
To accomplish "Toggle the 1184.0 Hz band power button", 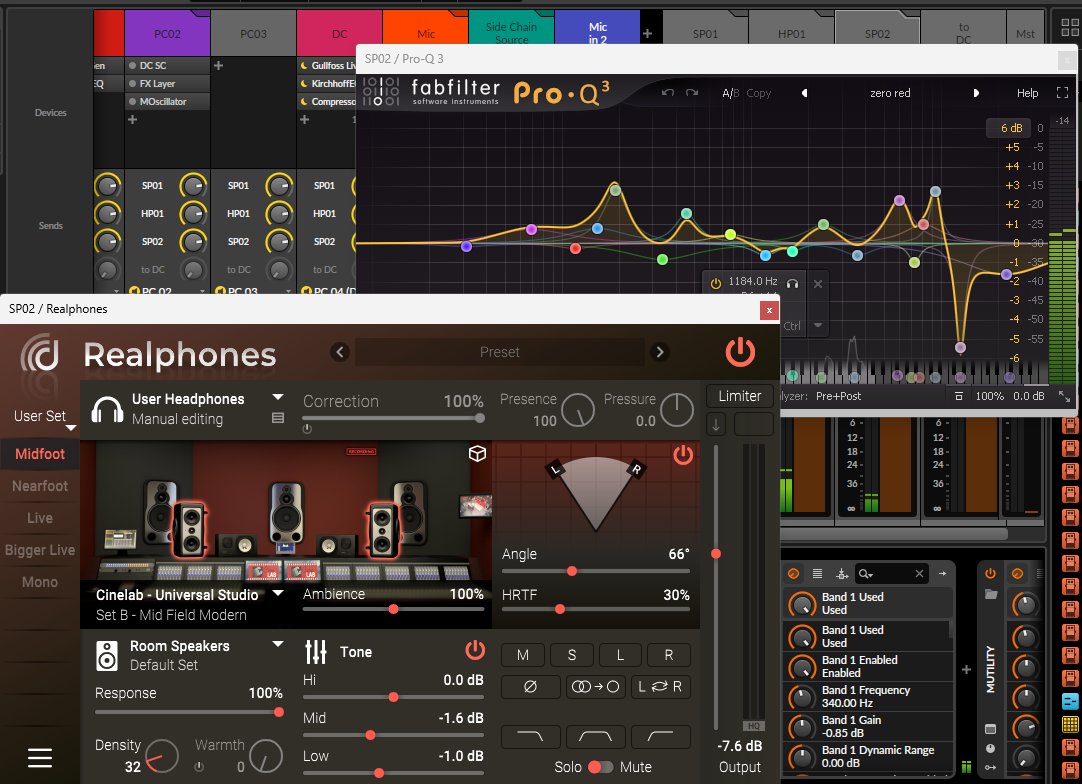I will pos(716,283).
